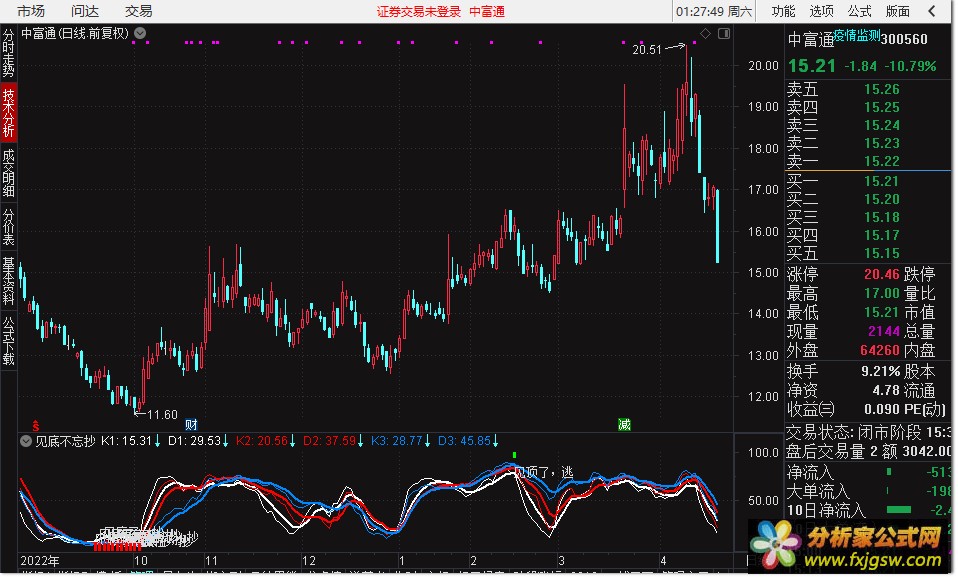Click the blue D3: 45.85 value

[x=468, y=441]
